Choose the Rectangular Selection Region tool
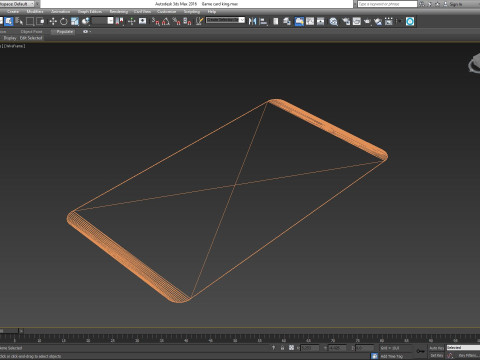This screenshot has height=360, width=480. [30, 22]
